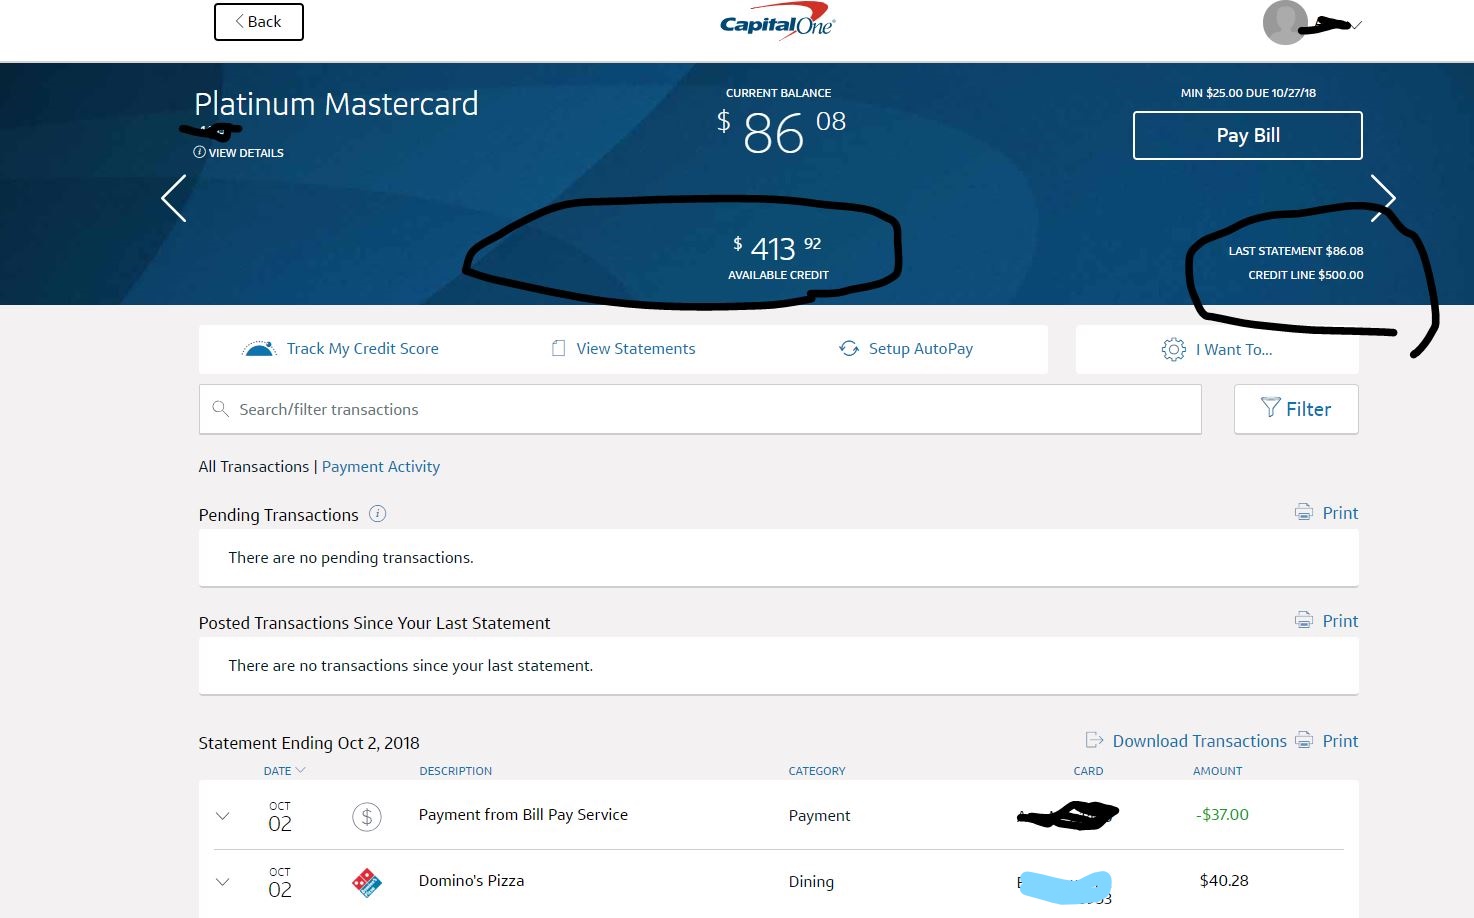Switch to the Payment Activity tab

click(381, 467)
